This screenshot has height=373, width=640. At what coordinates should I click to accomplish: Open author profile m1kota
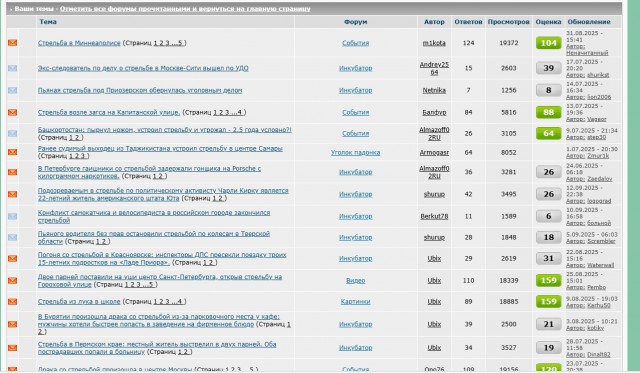click(434, 43)
